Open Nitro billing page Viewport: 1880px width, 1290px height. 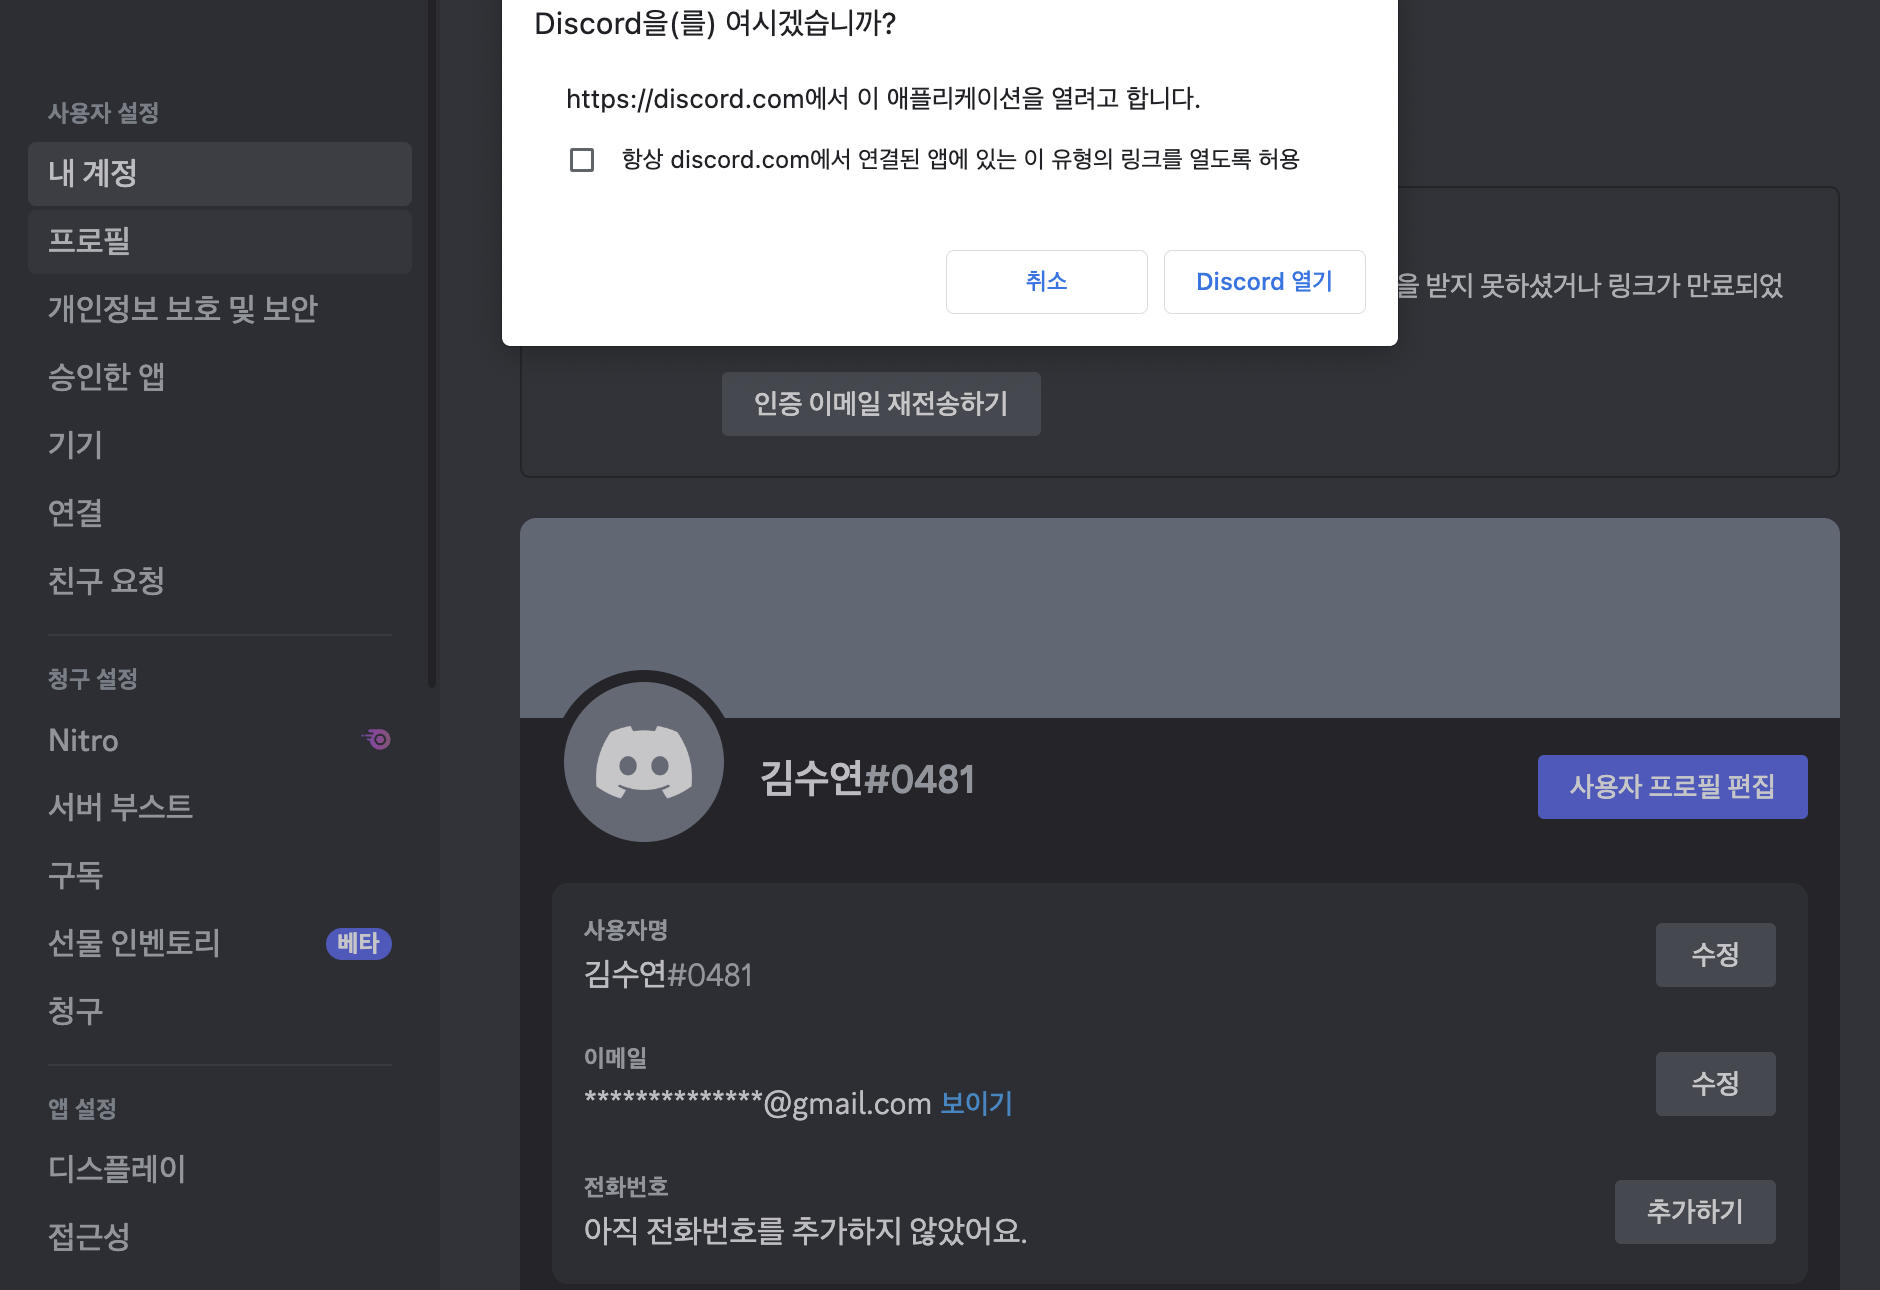coord(220,740)
